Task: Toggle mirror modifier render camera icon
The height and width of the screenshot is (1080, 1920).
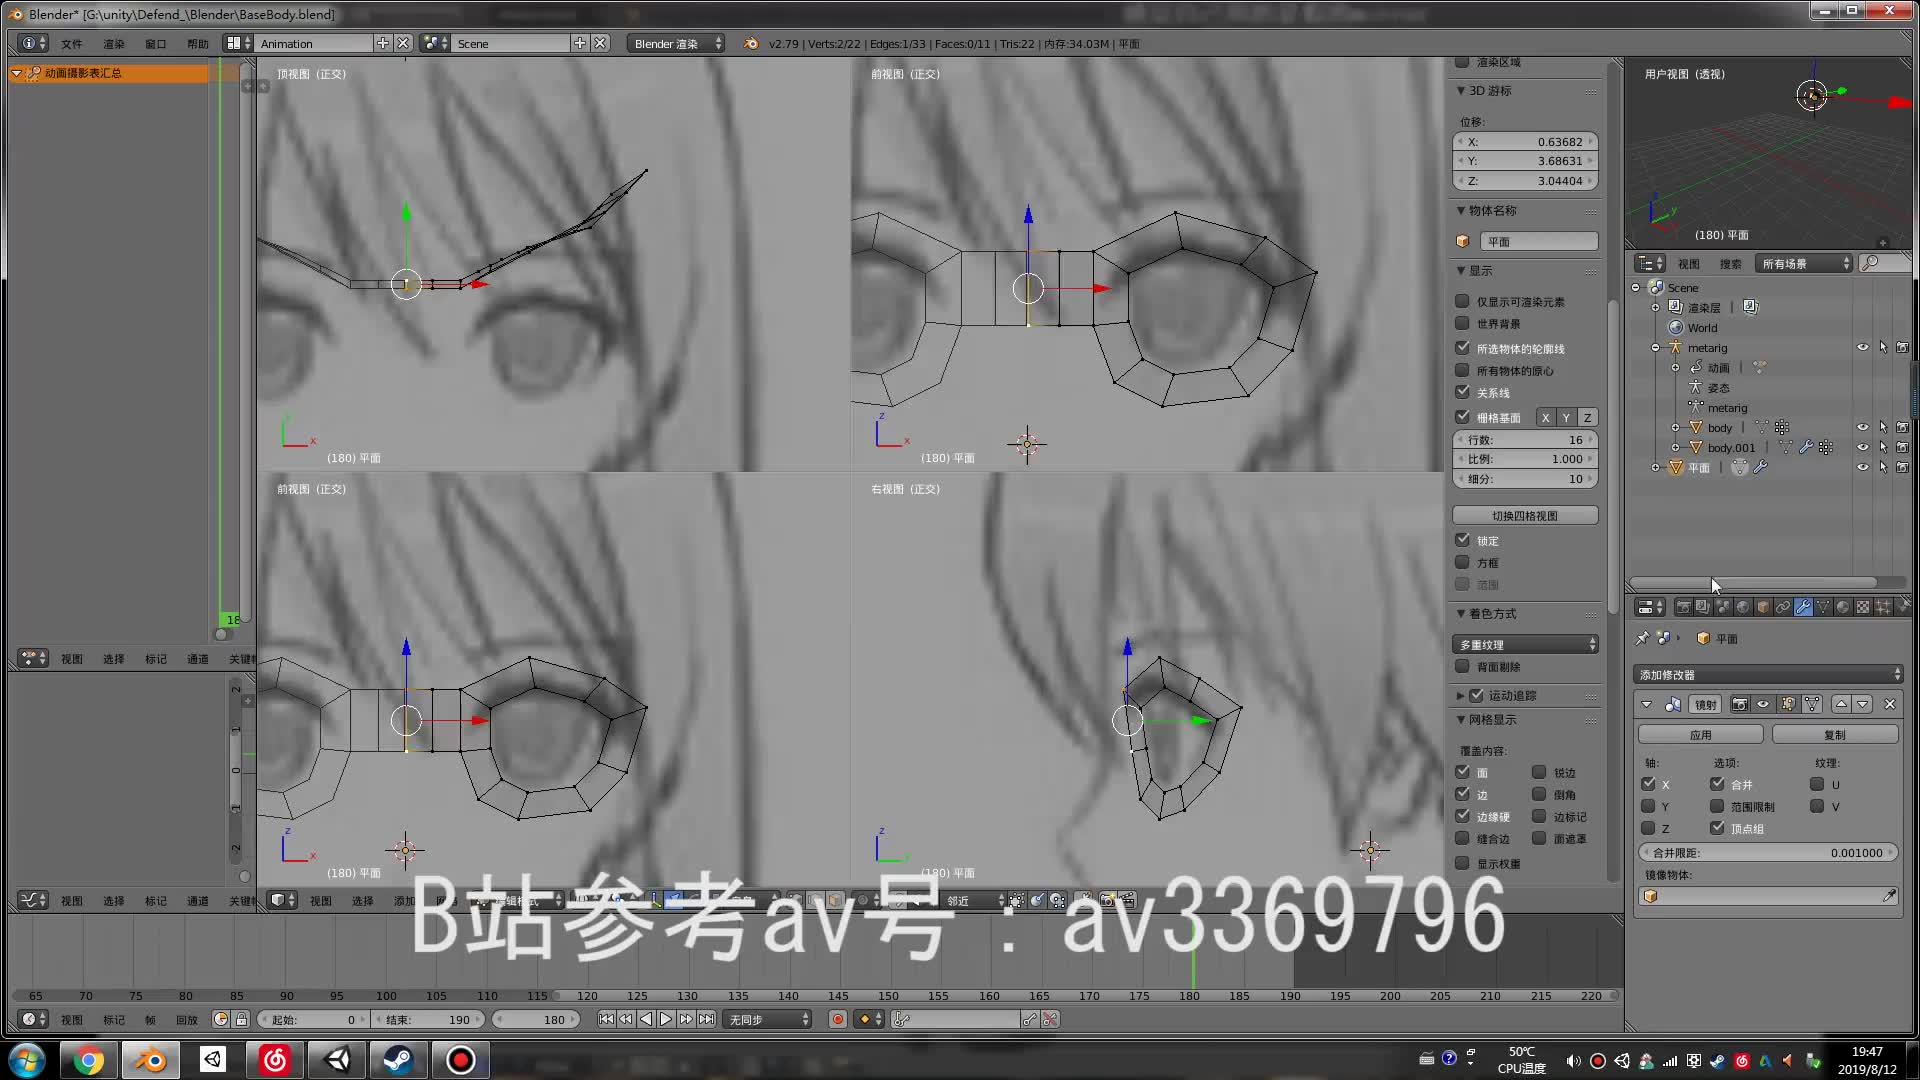Action: 1740,705
